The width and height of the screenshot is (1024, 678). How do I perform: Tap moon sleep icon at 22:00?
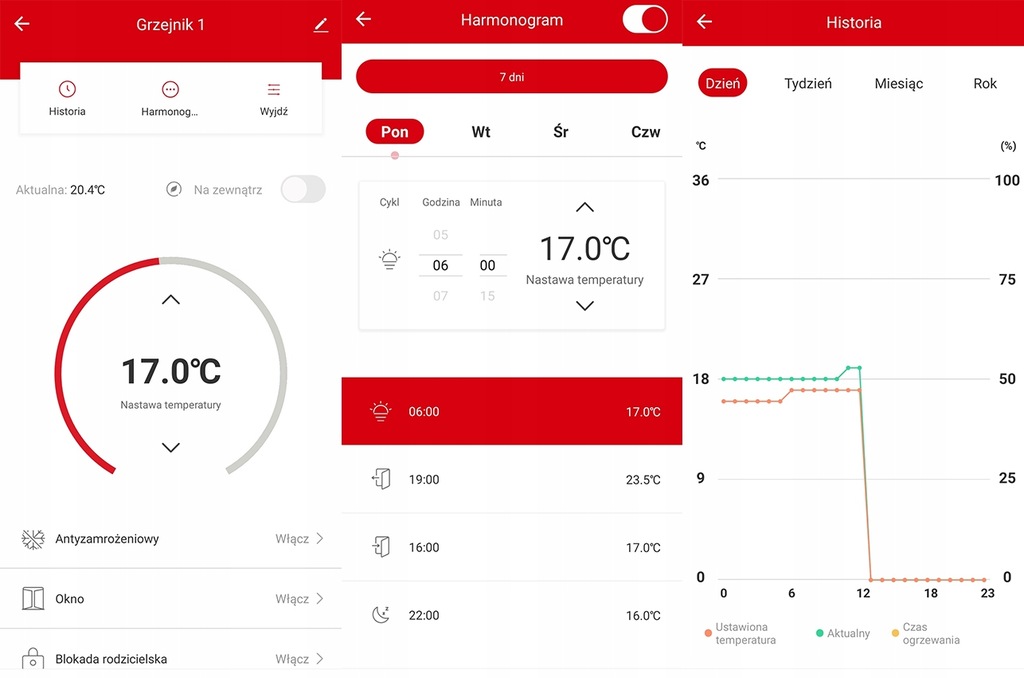(381, 615)
